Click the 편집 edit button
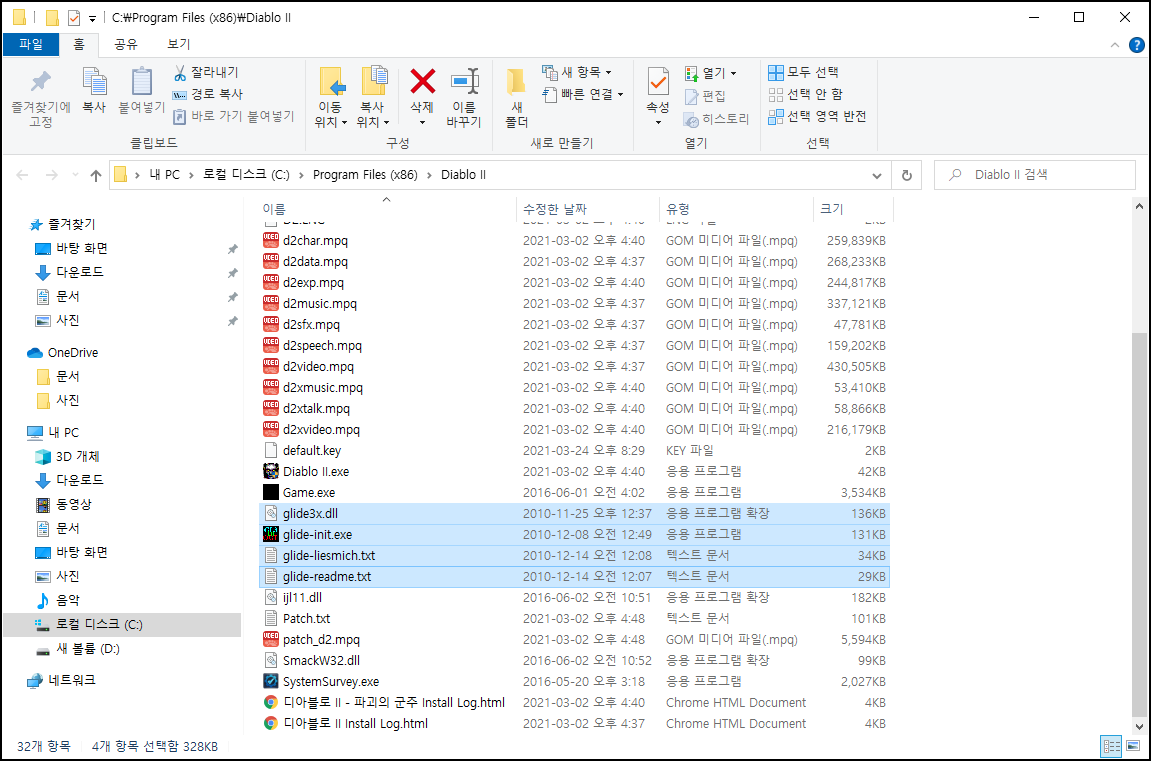Screen dimensions: 1151x761 coord(705,96)
